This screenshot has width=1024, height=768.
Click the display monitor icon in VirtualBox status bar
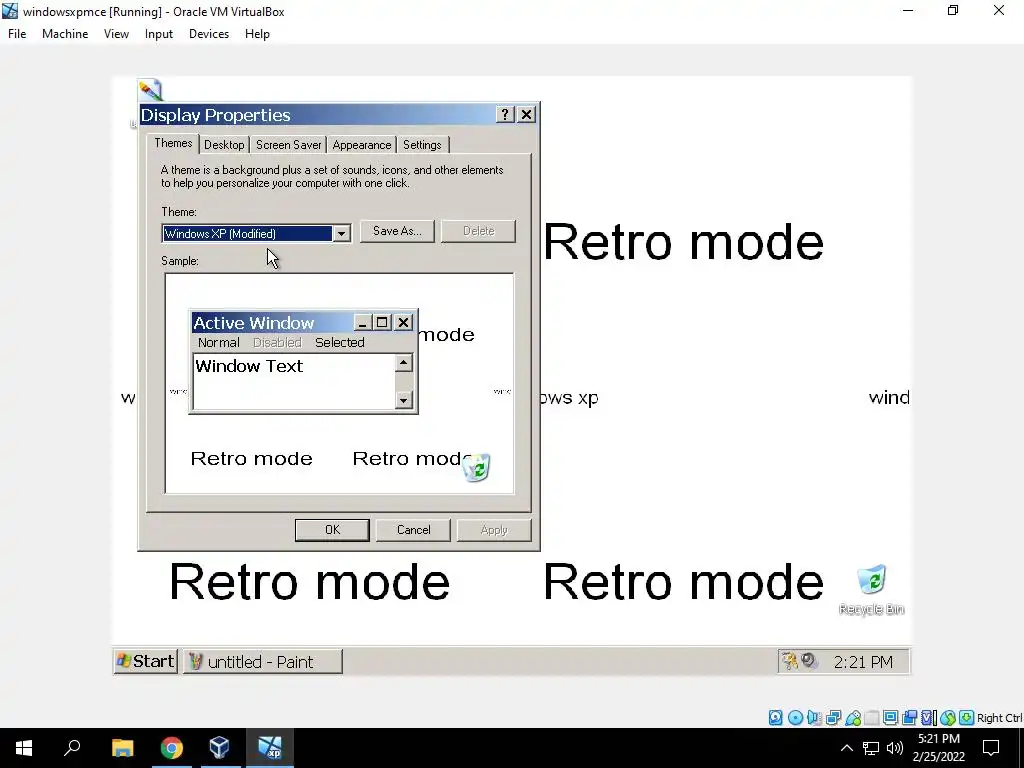890,718
